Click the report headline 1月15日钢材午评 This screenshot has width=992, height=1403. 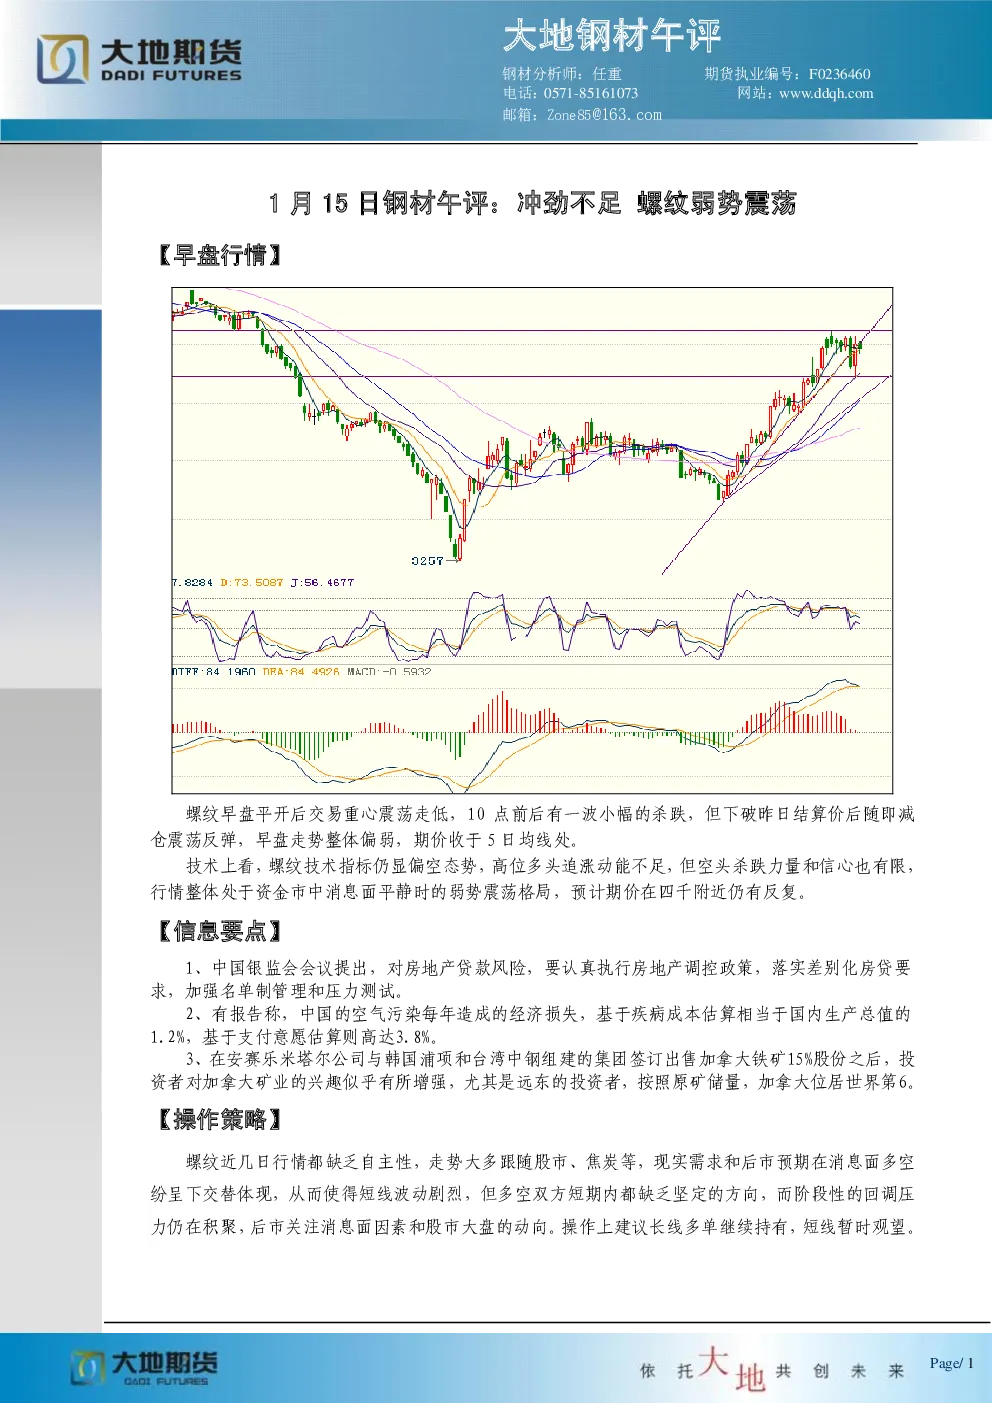[532, 203]
